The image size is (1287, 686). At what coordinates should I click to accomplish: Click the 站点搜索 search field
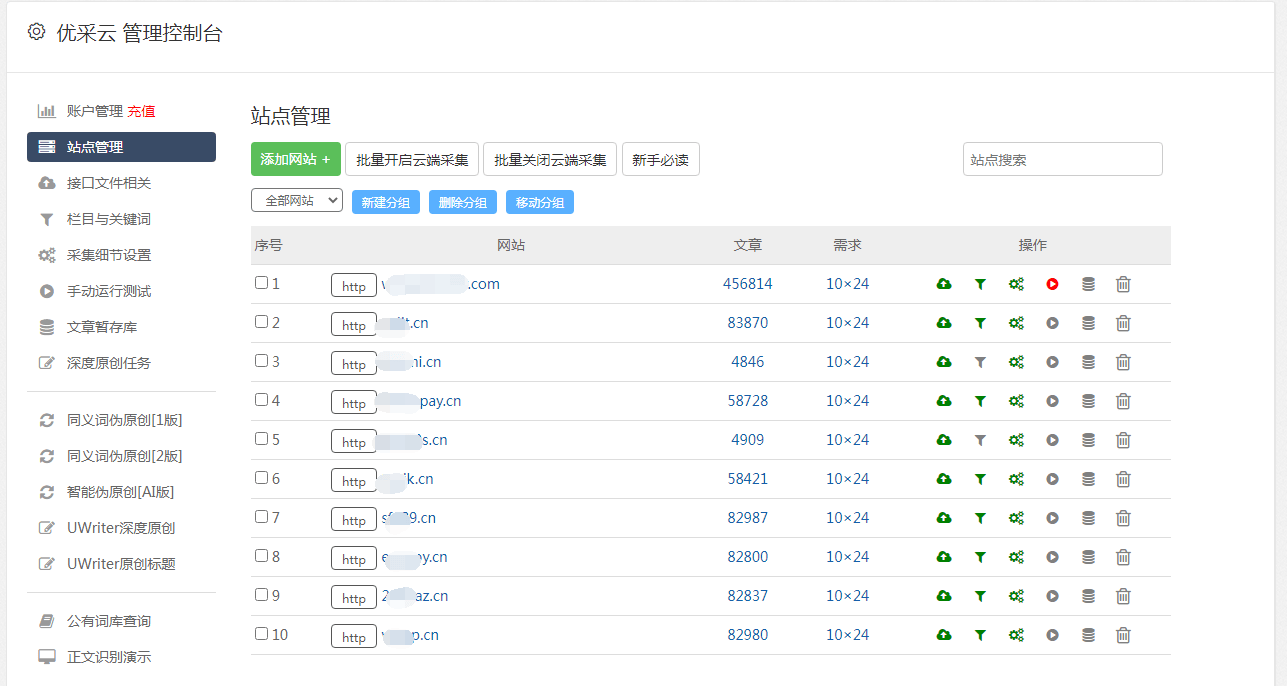(x=1062, y=158)
